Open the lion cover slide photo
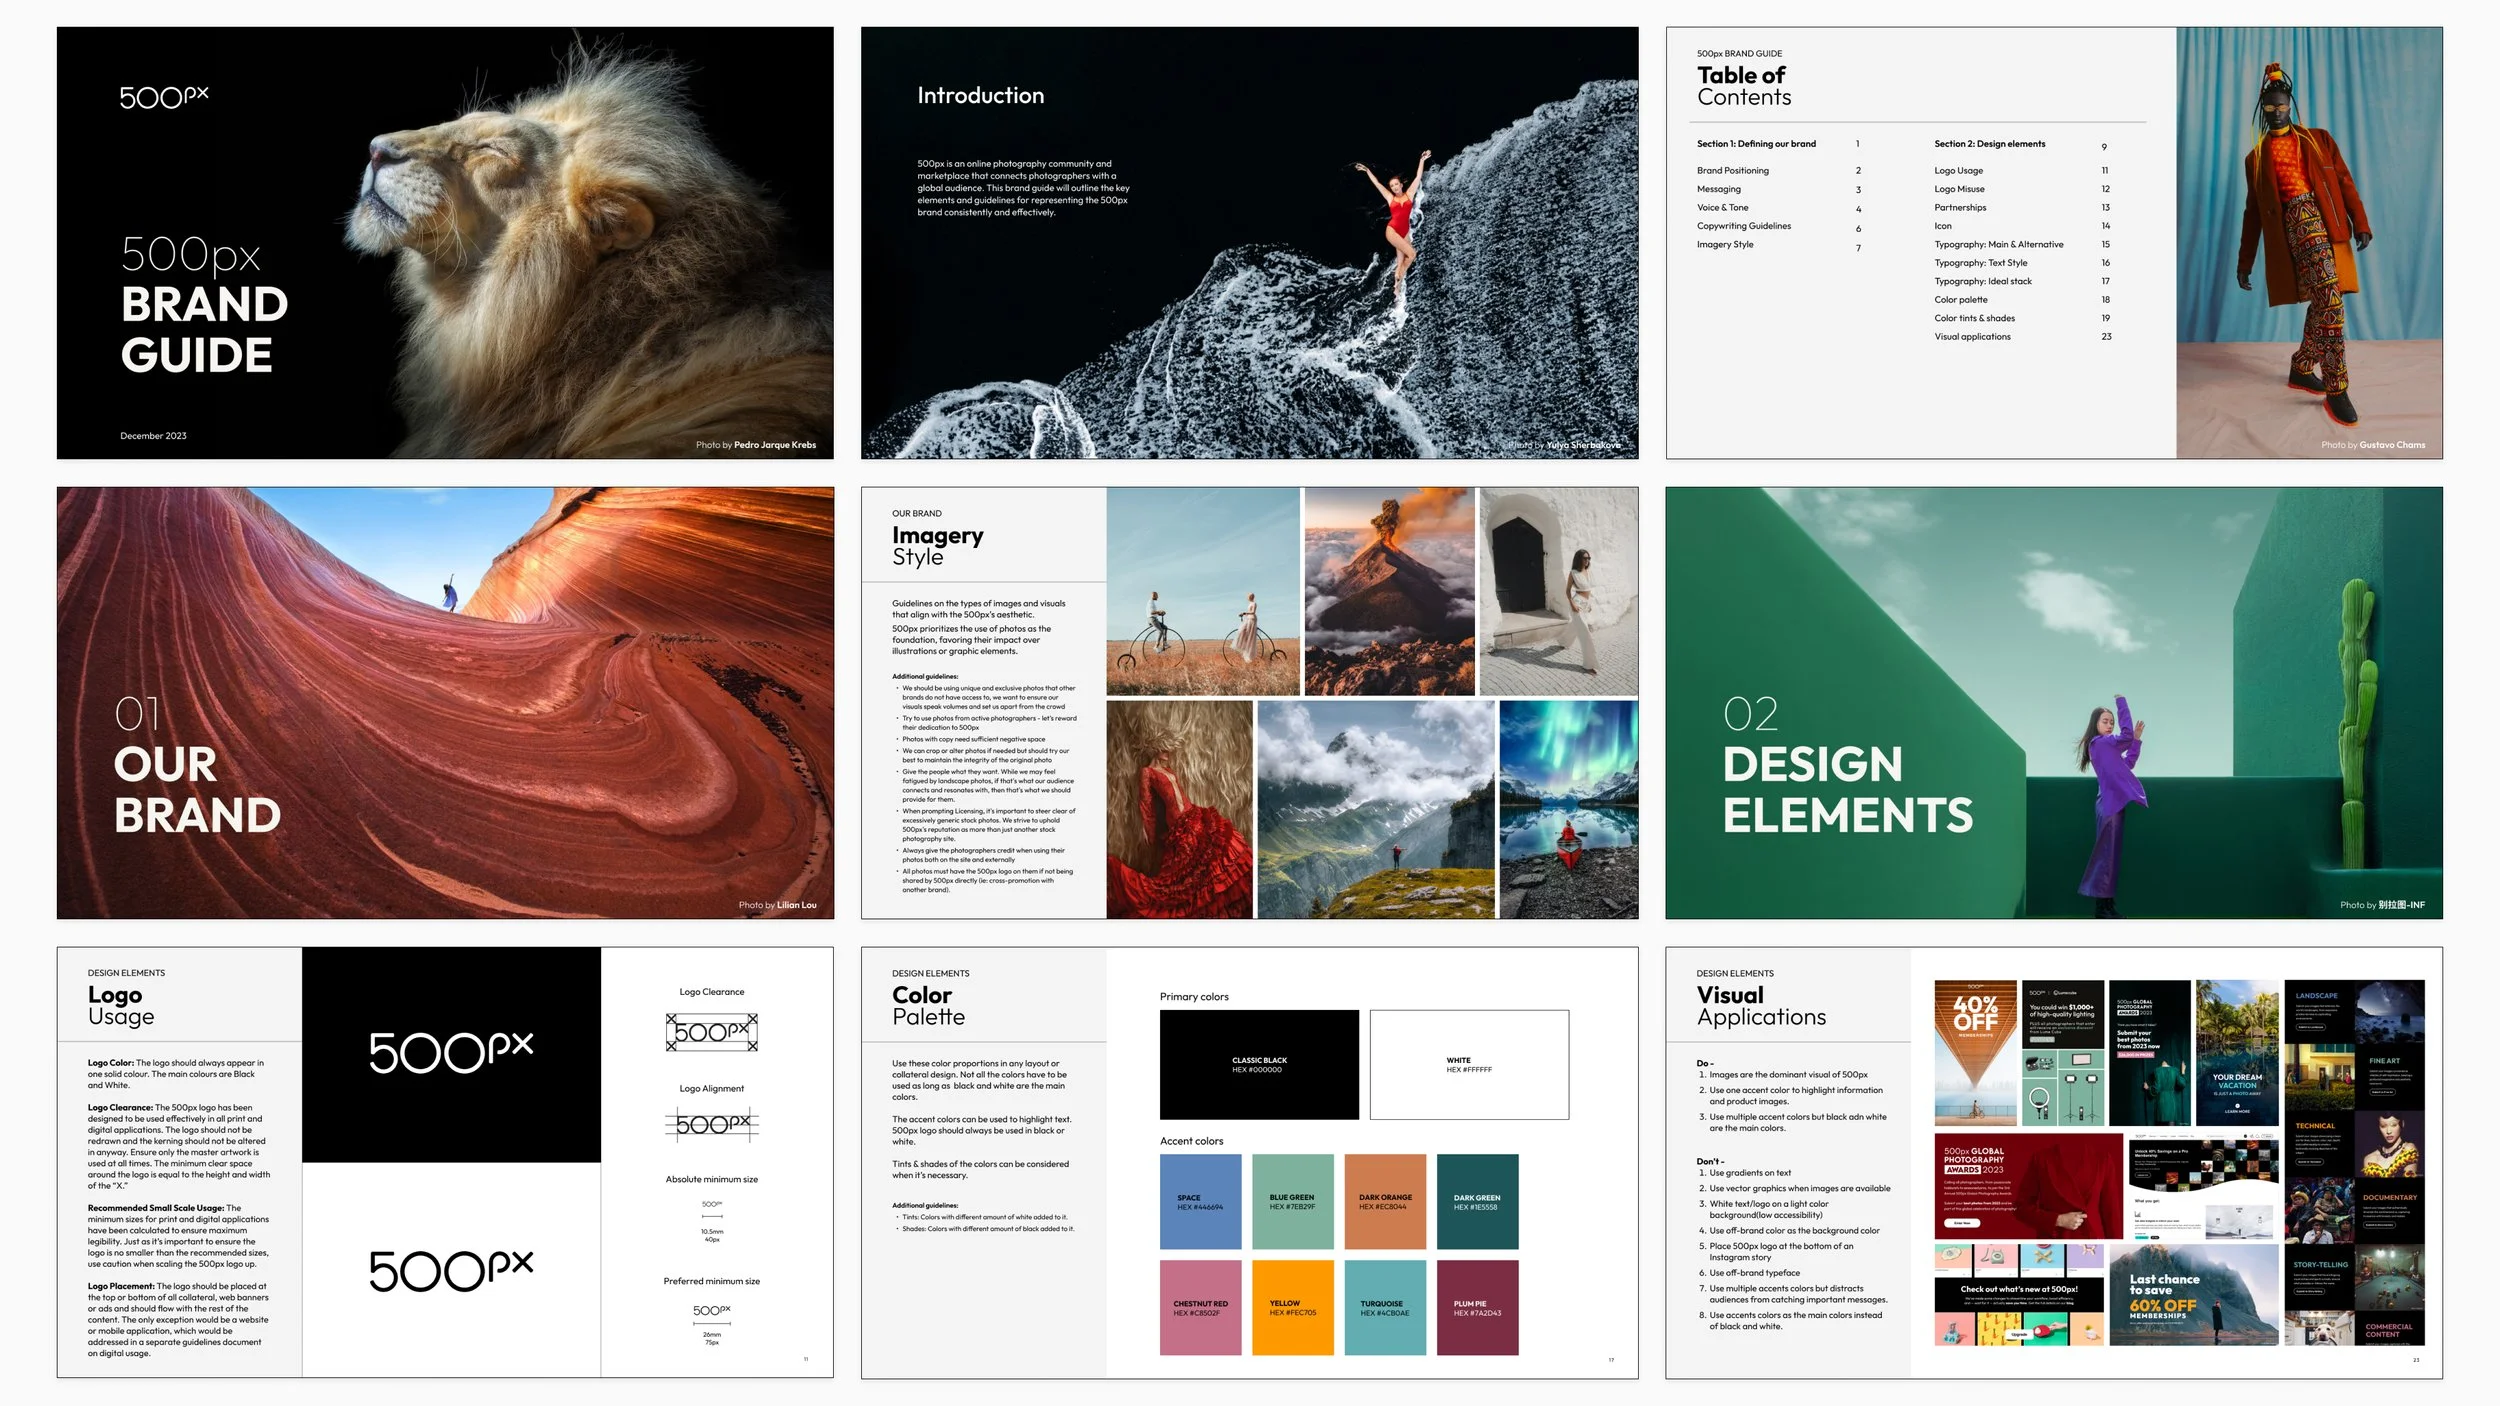2500x1406 pixels. click(x=445, y=243)
